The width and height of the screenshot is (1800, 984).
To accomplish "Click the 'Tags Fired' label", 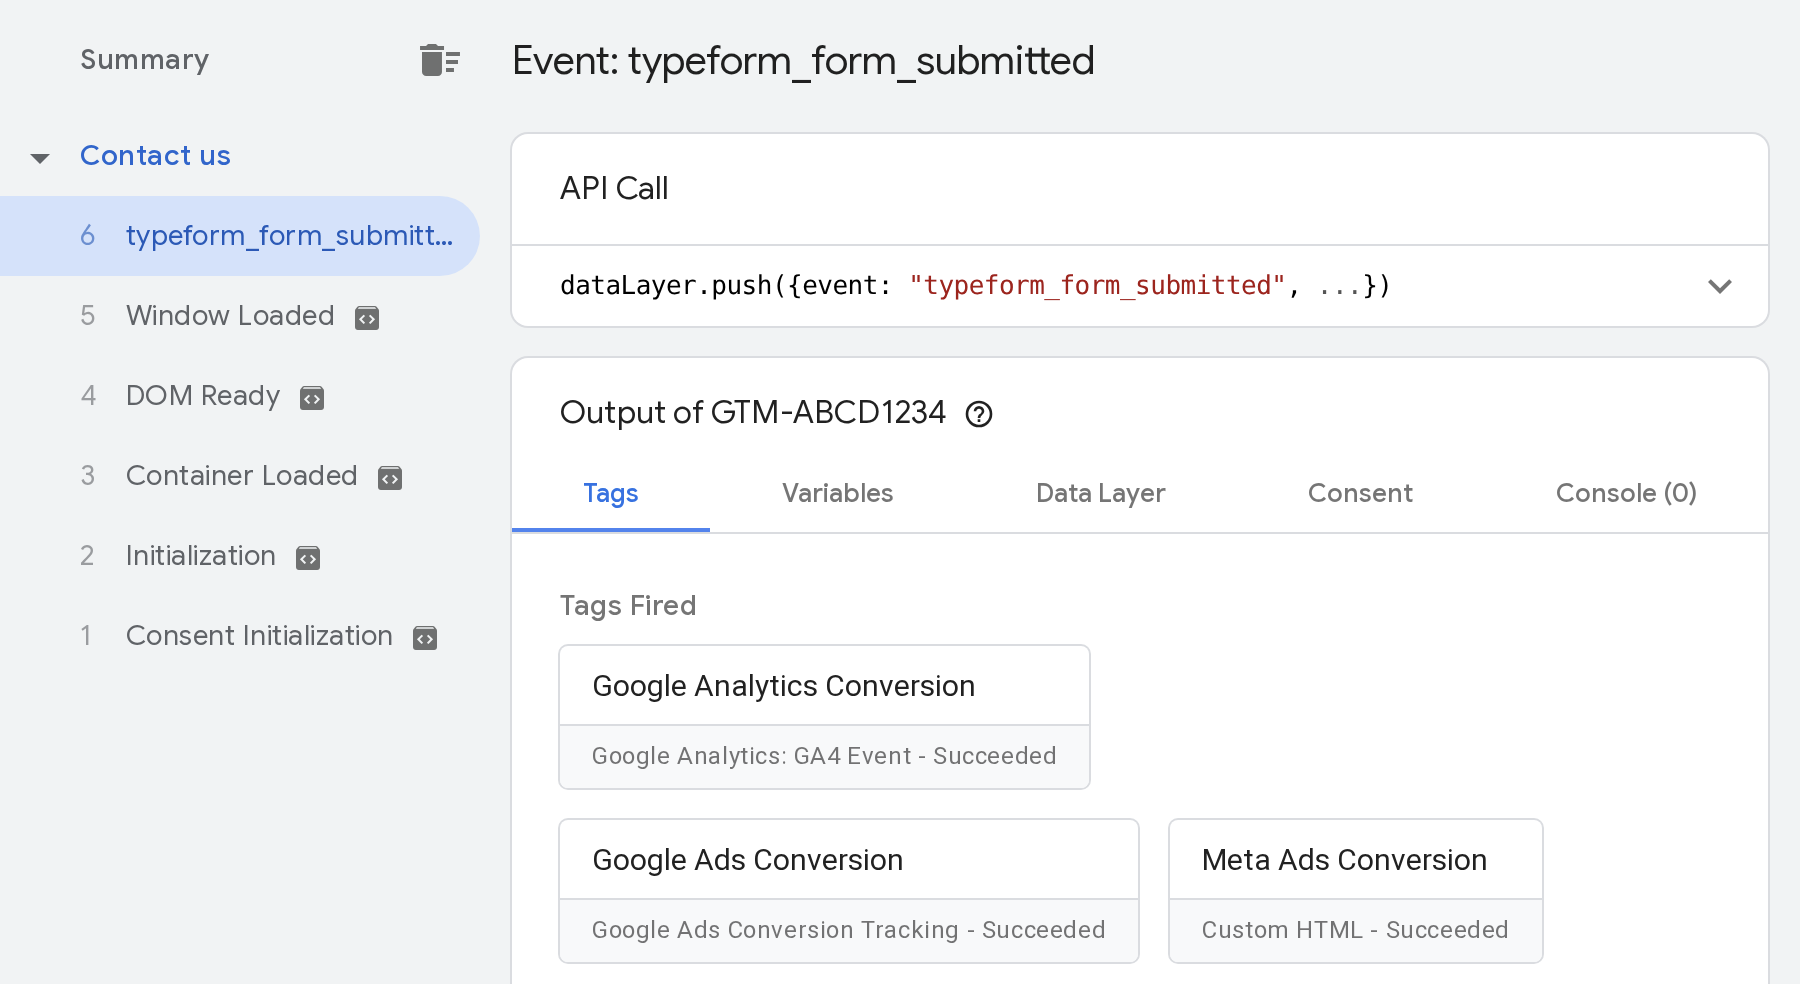I will pos(628,605).
